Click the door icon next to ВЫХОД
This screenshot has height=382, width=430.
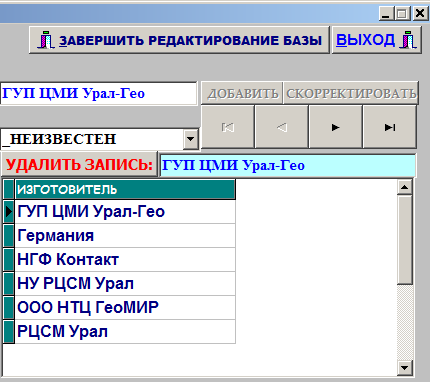tap(408, 40)
